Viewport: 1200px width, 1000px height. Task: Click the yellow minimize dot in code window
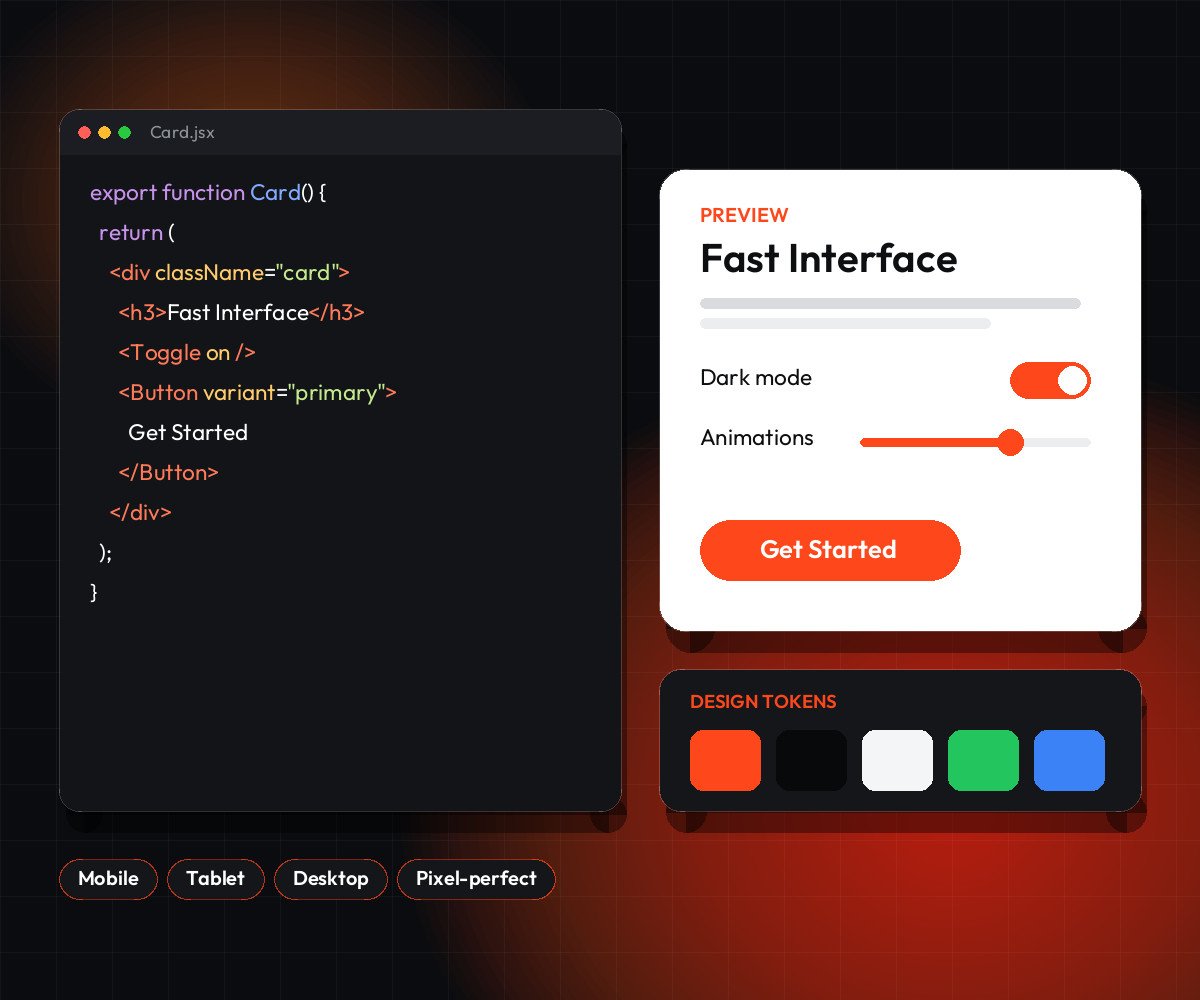(104, 133)
